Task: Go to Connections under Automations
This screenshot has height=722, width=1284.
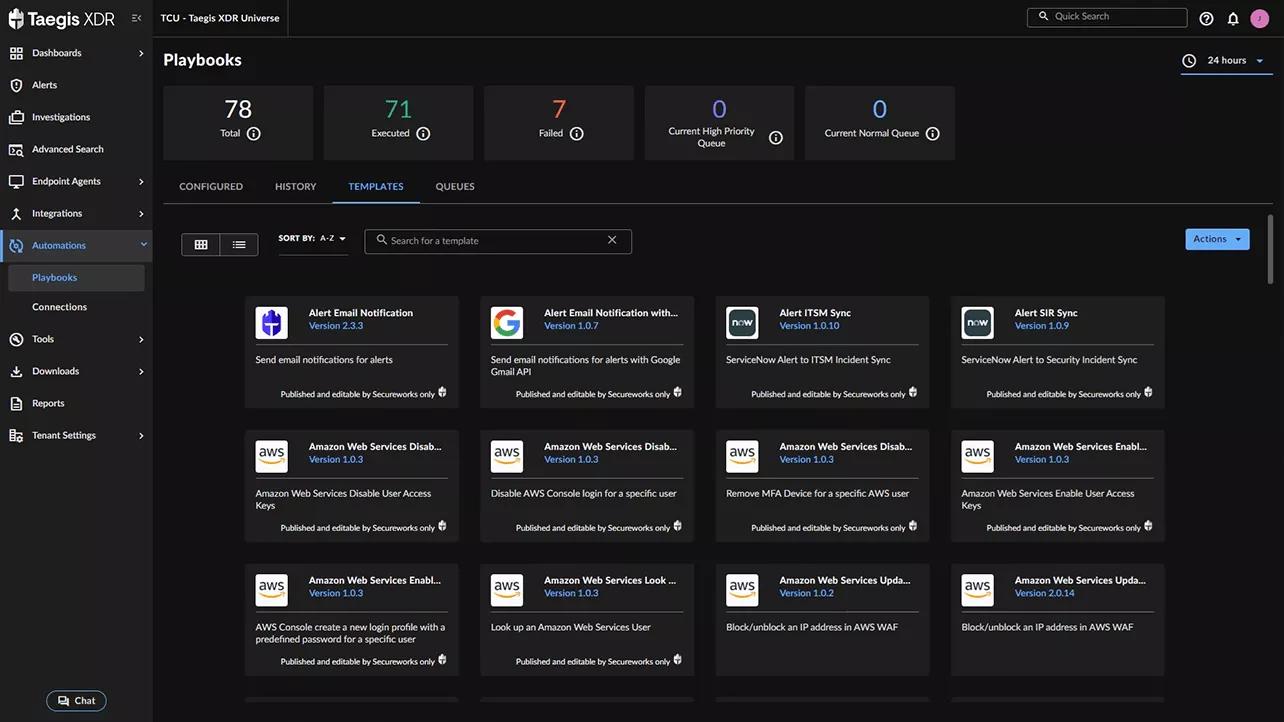Action: pos(59,307)
